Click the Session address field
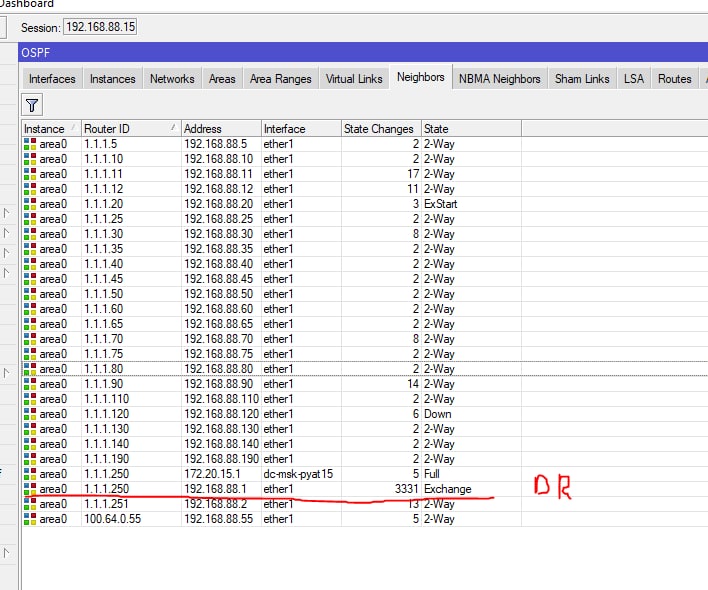Image resolution: width=708 pixels, height=590 pixels. 100,27
